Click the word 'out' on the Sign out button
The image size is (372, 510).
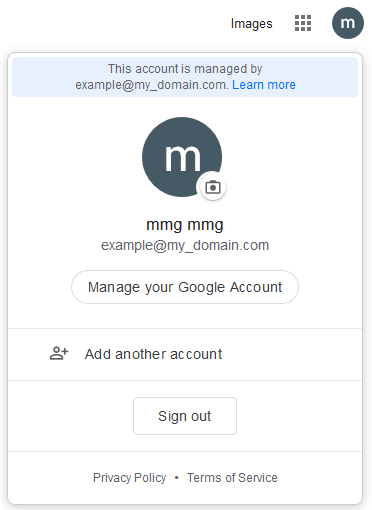pyautogui.click(x=201, y=416)
